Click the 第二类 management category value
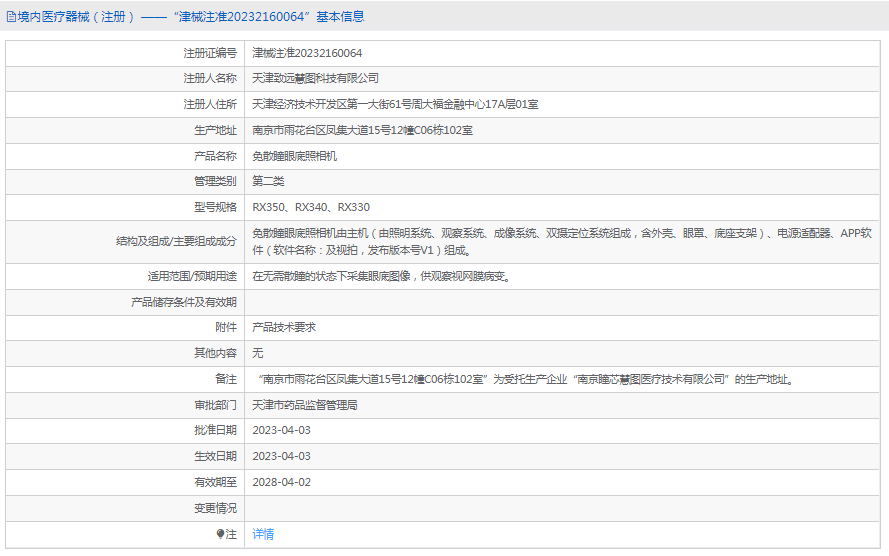 pos(268,181)
